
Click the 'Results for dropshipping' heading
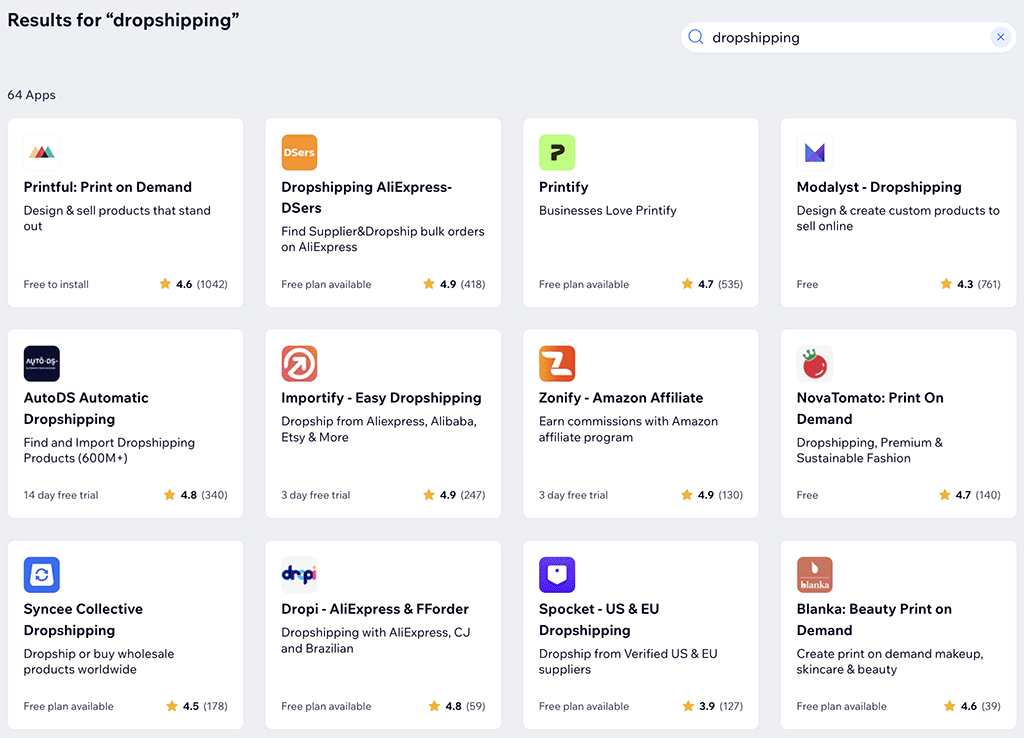click(x=123, y=20)
